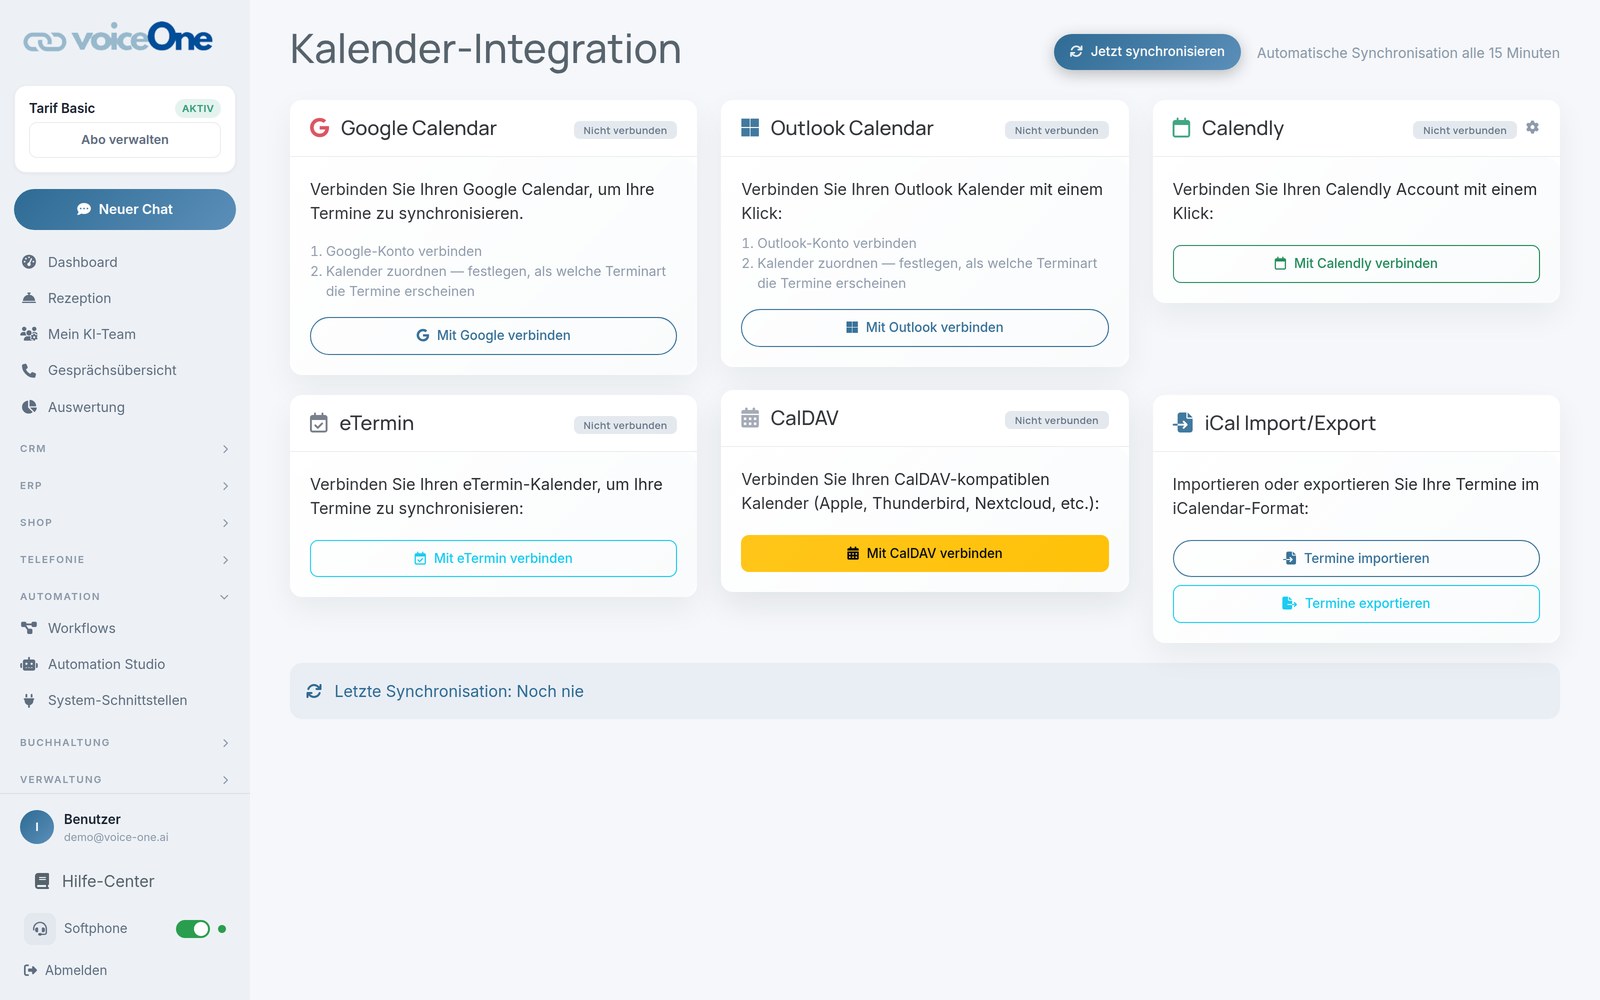The image size is (1600, 1000).
Task: Expand the BUCHHALTUNG section
Action: [125, 743]
